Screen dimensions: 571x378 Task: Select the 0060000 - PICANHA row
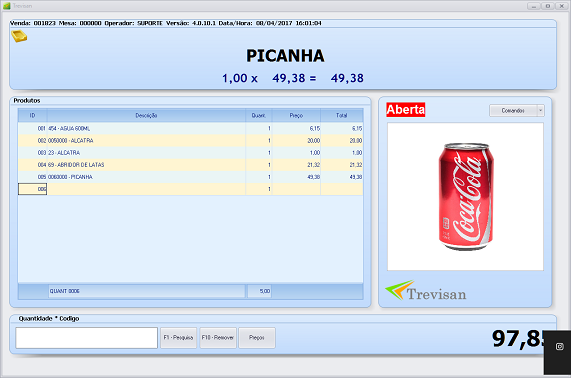pyautogui.click(x=190, y=177)
